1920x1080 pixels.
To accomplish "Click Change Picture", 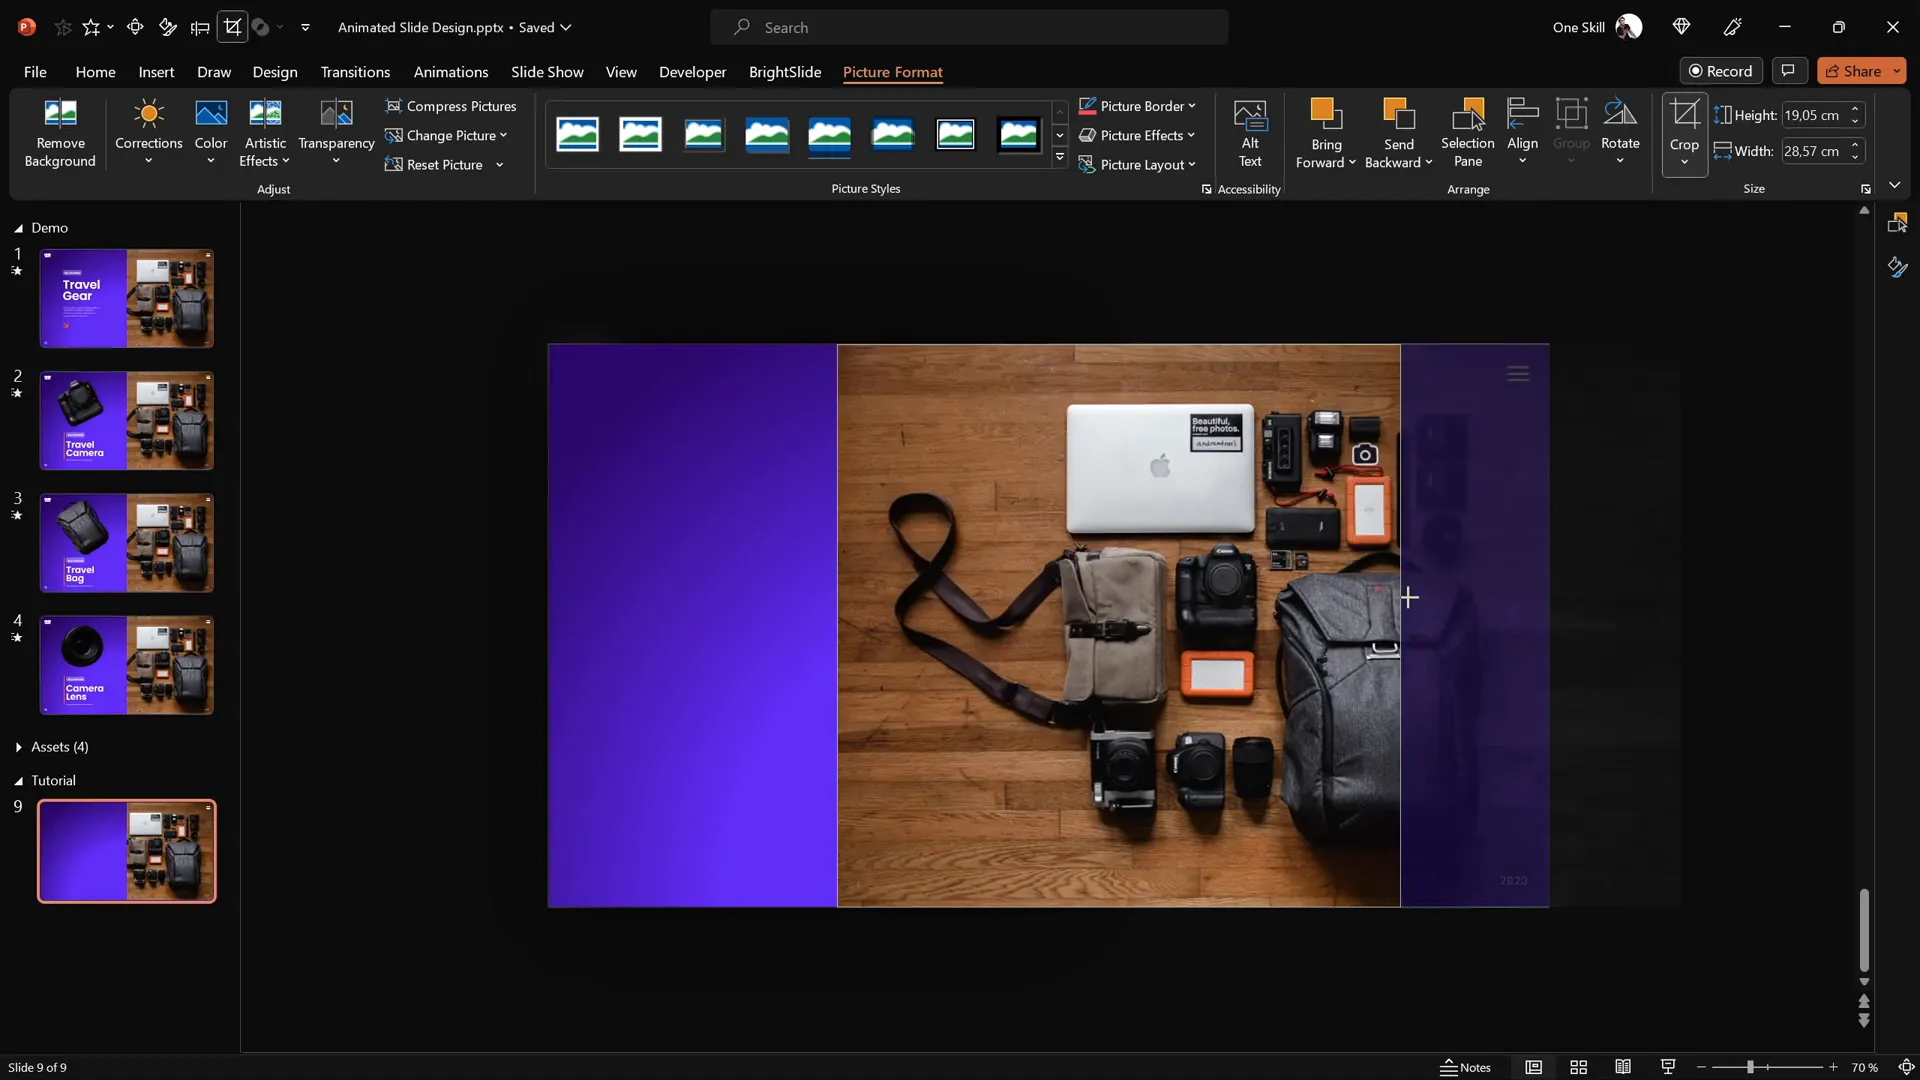I will coord(446,135).
